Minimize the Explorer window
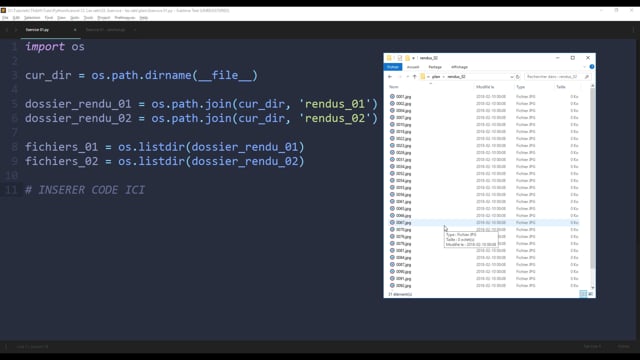640x360 pixels. 558,58
